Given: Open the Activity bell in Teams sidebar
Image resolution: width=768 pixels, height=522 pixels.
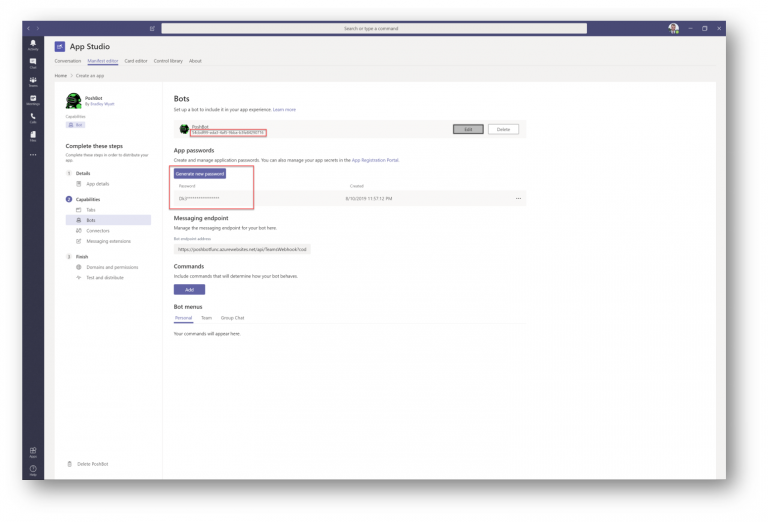Looking at the screenshot, I should pyautogui.click(x=33, y=45).
